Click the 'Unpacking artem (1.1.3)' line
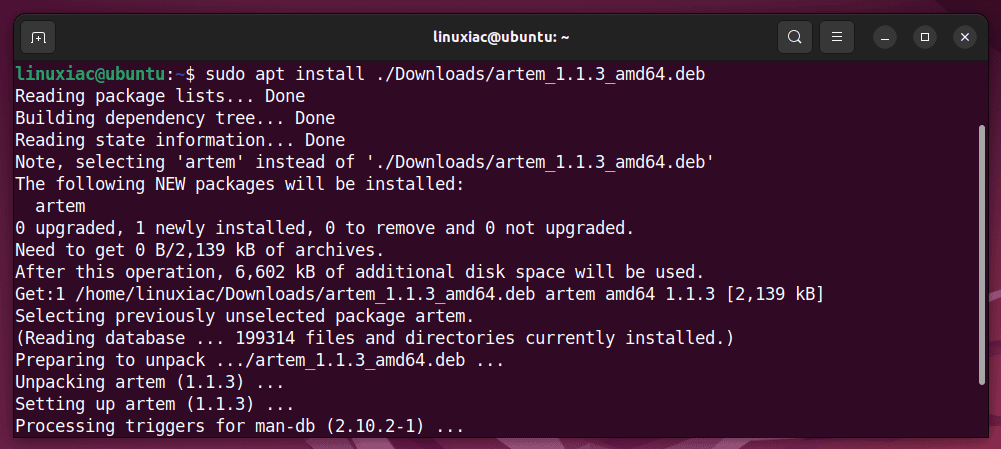 (x=149, y=382)
